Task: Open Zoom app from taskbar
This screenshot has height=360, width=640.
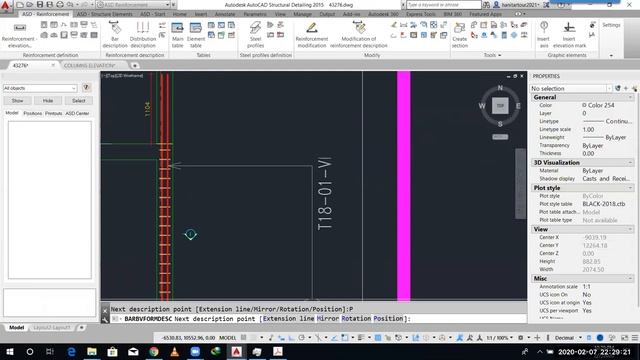Action: click(x=195, y=351)
